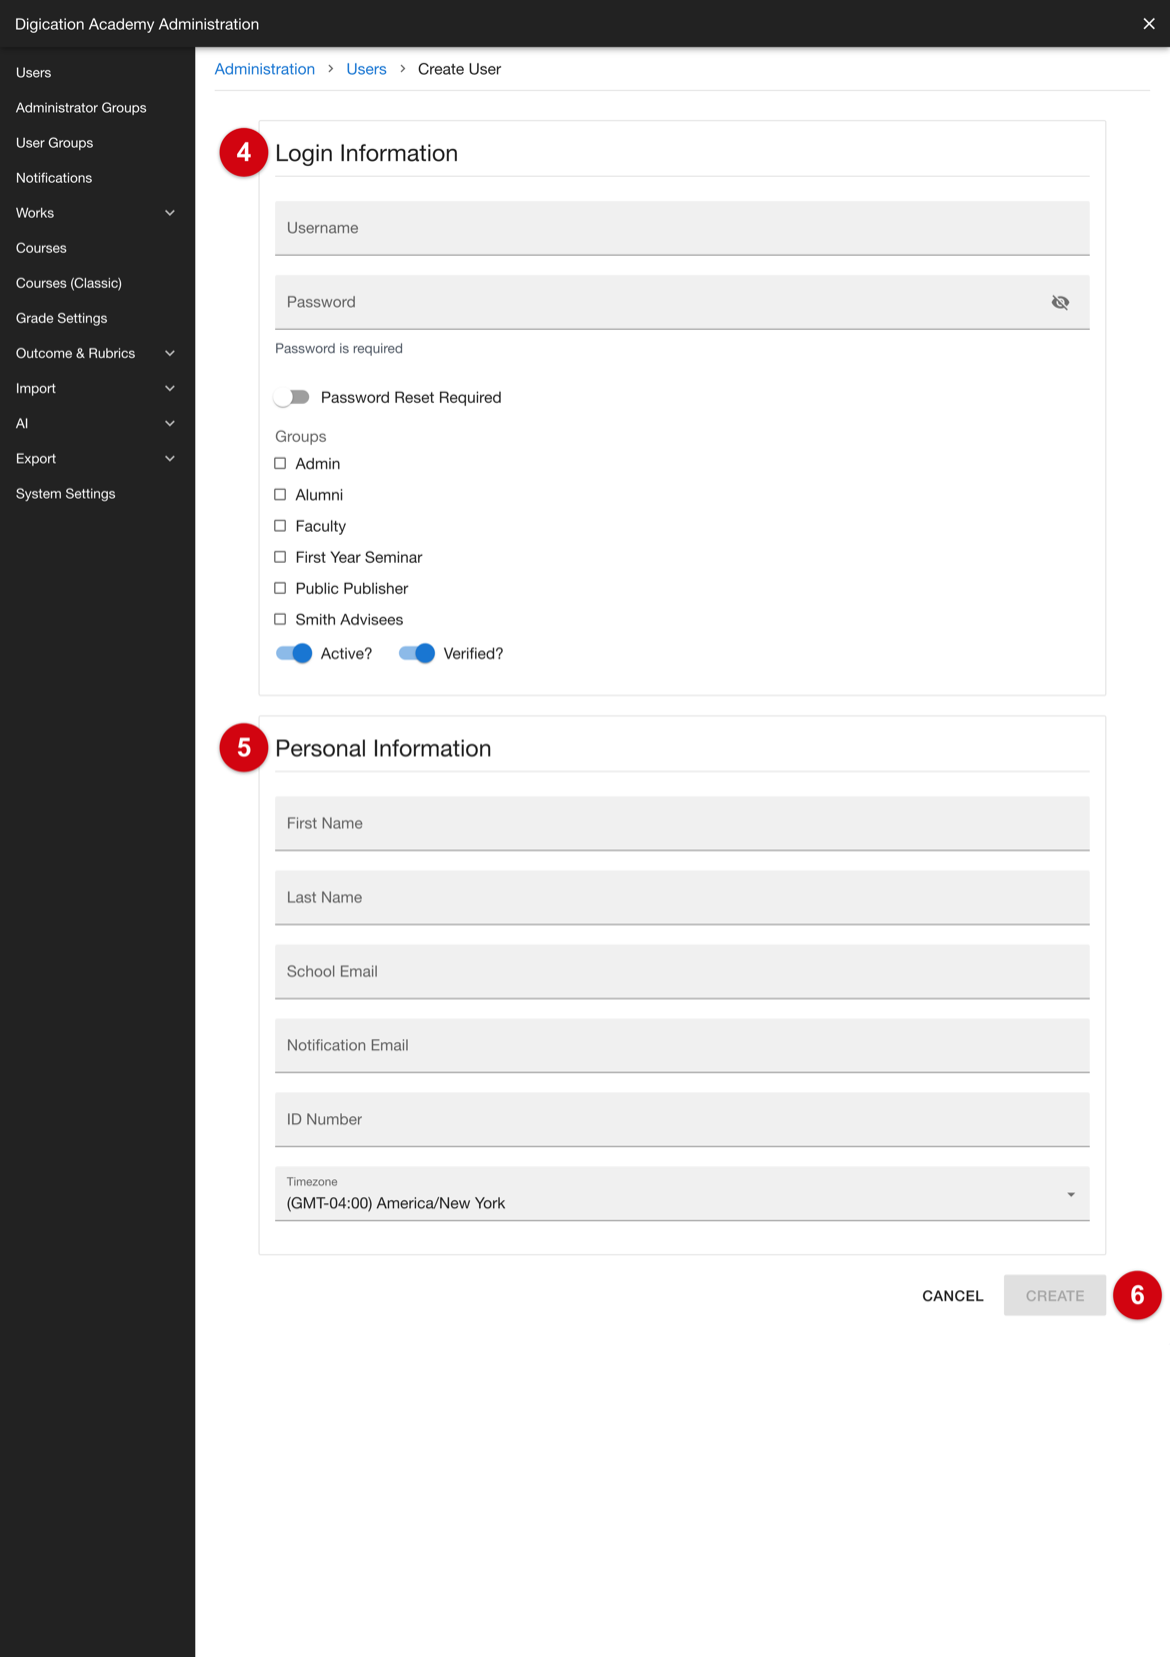
Task: Check the Admin group checkbox
Action: tap(280, 463)
